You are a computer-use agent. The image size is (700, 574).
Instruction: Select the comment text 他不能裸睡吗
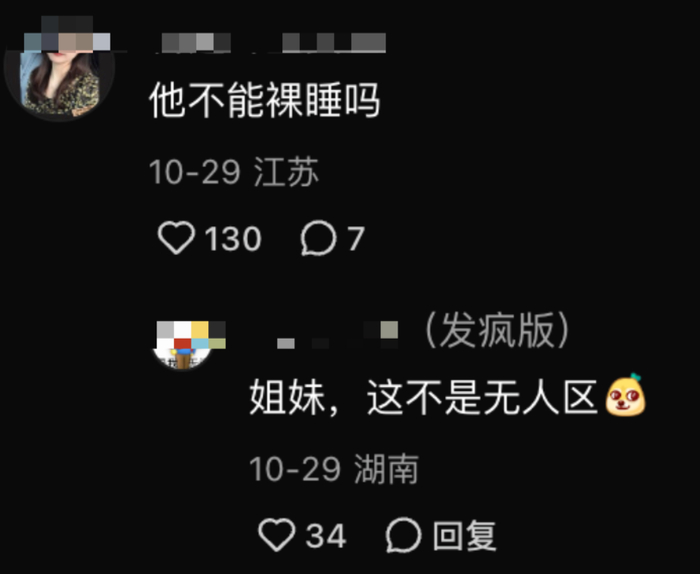tap(265, 100)
